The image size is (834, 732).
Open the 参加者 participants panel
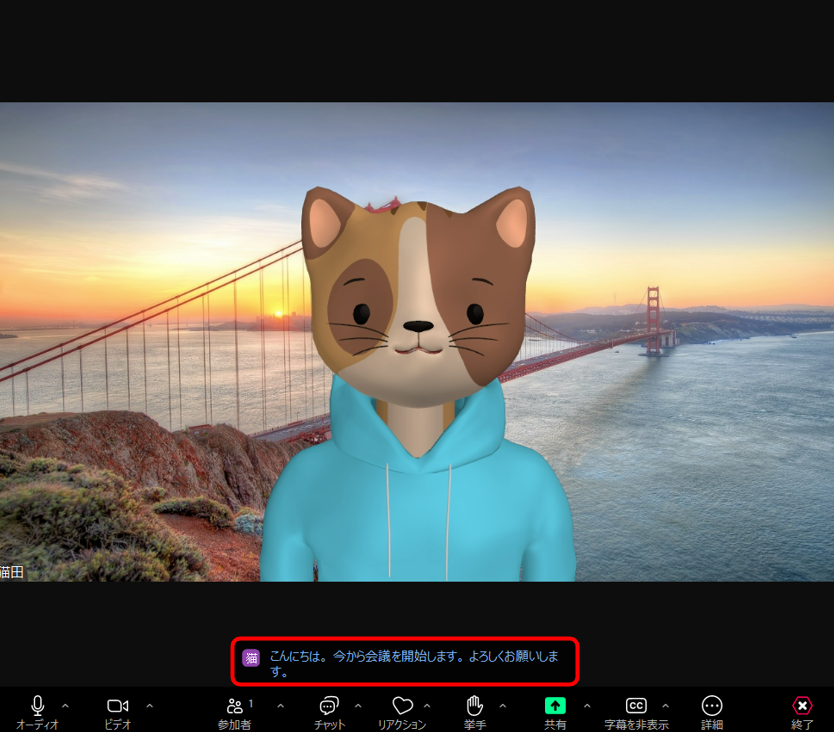pos(235,706)
